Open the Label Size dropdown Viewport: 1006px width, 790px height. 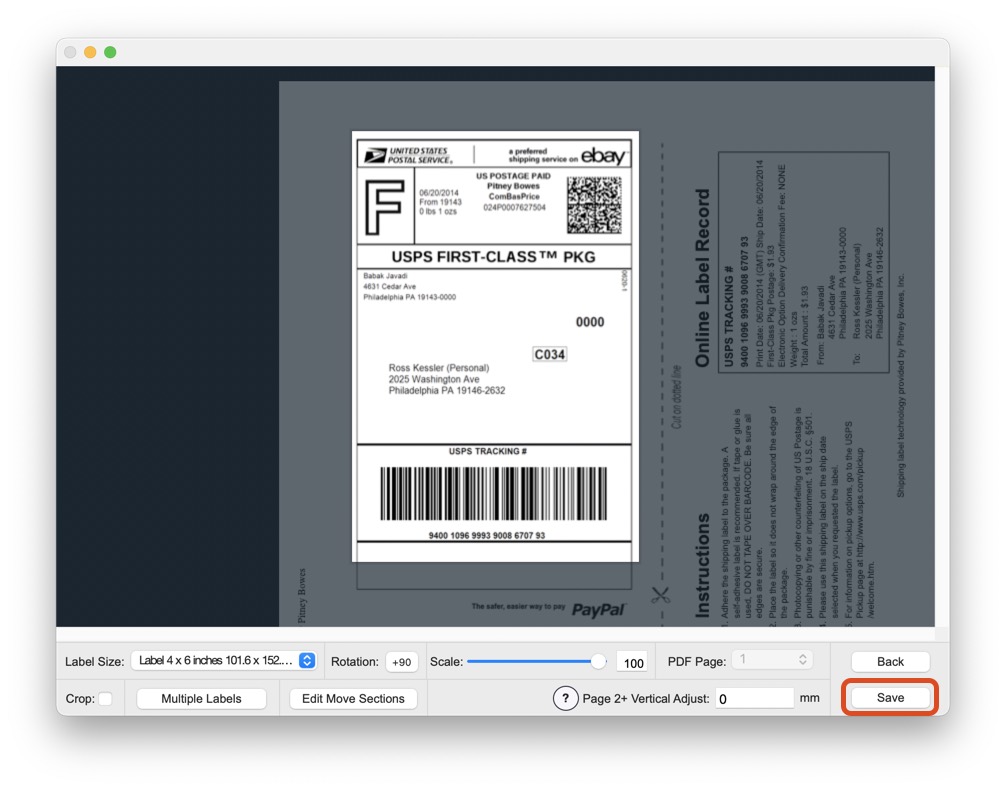pyautogui.click(x=224, y=661)
